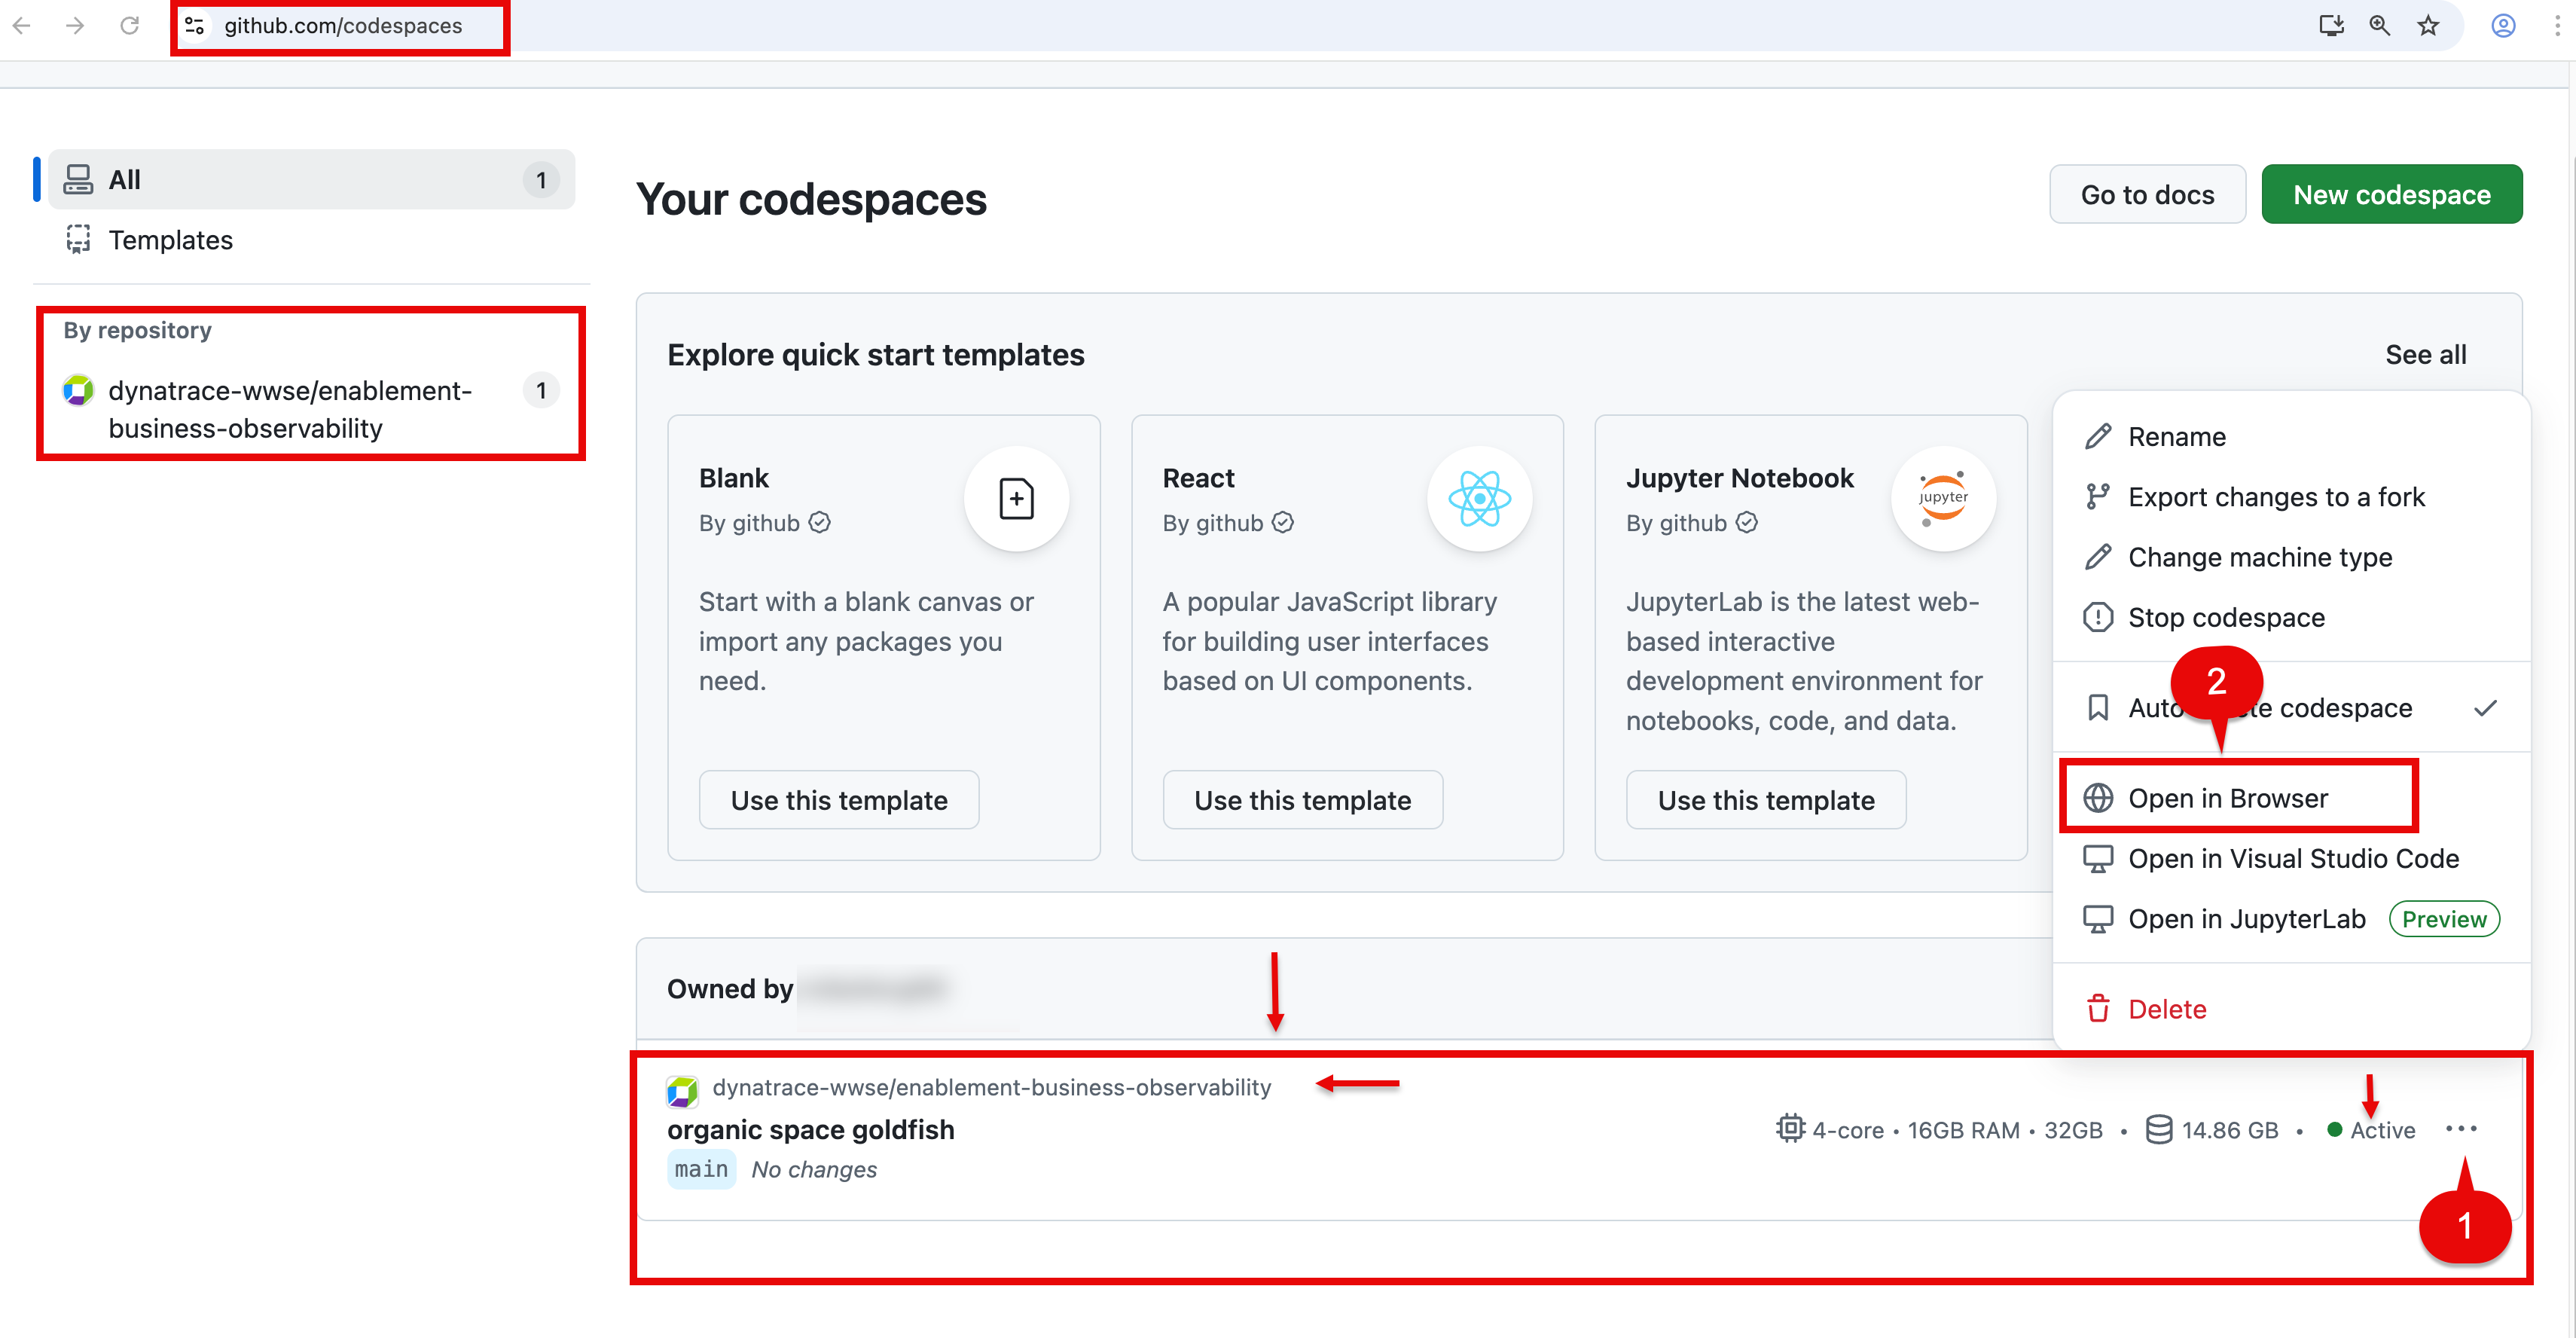
Task: Open the Jupyter Notebook template title
Action: pyautogui.click(x=1739, y=478)
